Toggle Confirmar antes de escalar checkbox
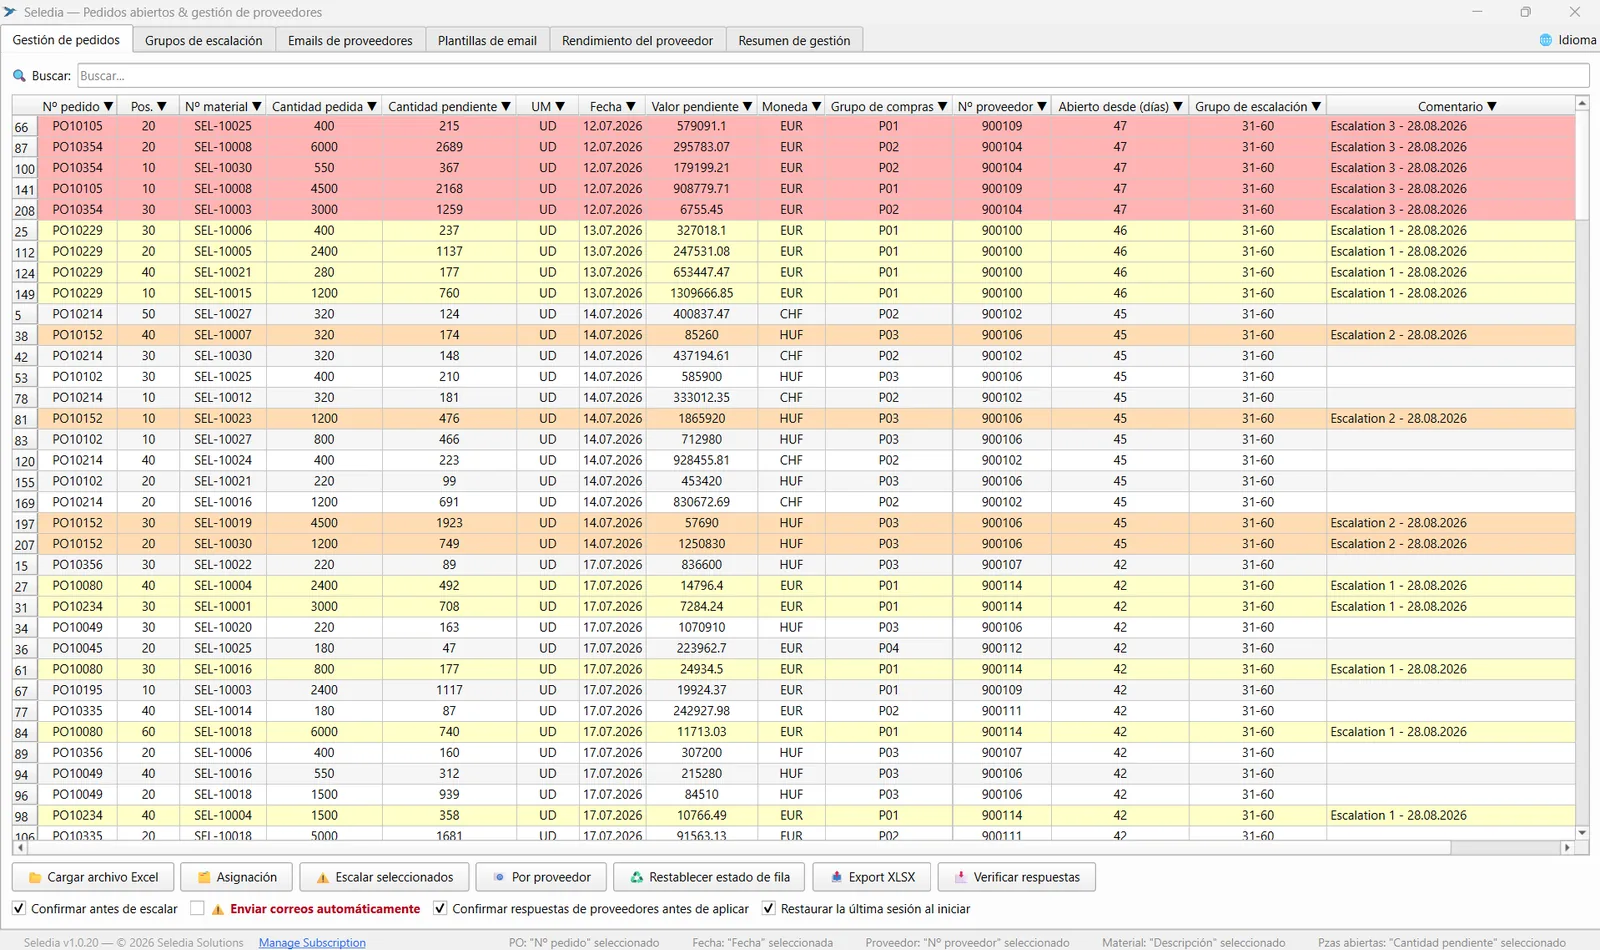 coord(19,908)
